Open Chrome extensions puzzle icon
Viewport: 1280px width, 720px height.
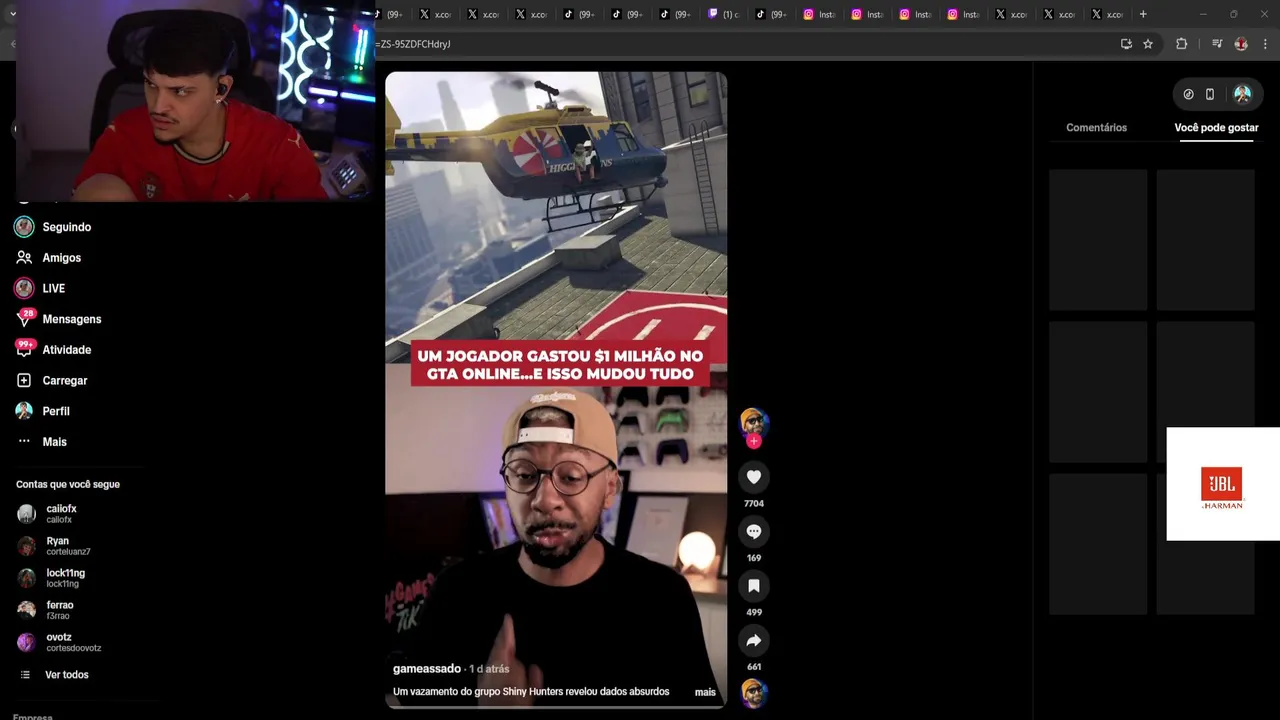point(1181,44)
